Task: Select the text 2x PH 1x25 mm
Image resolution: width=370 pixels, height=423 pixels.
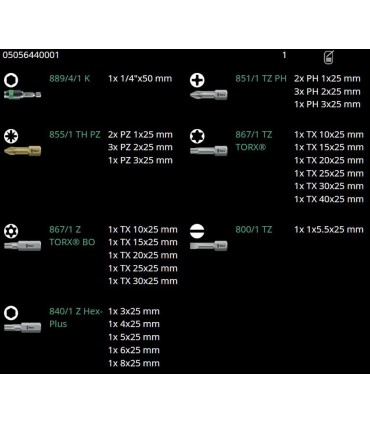Action: (x=327, y=79)
